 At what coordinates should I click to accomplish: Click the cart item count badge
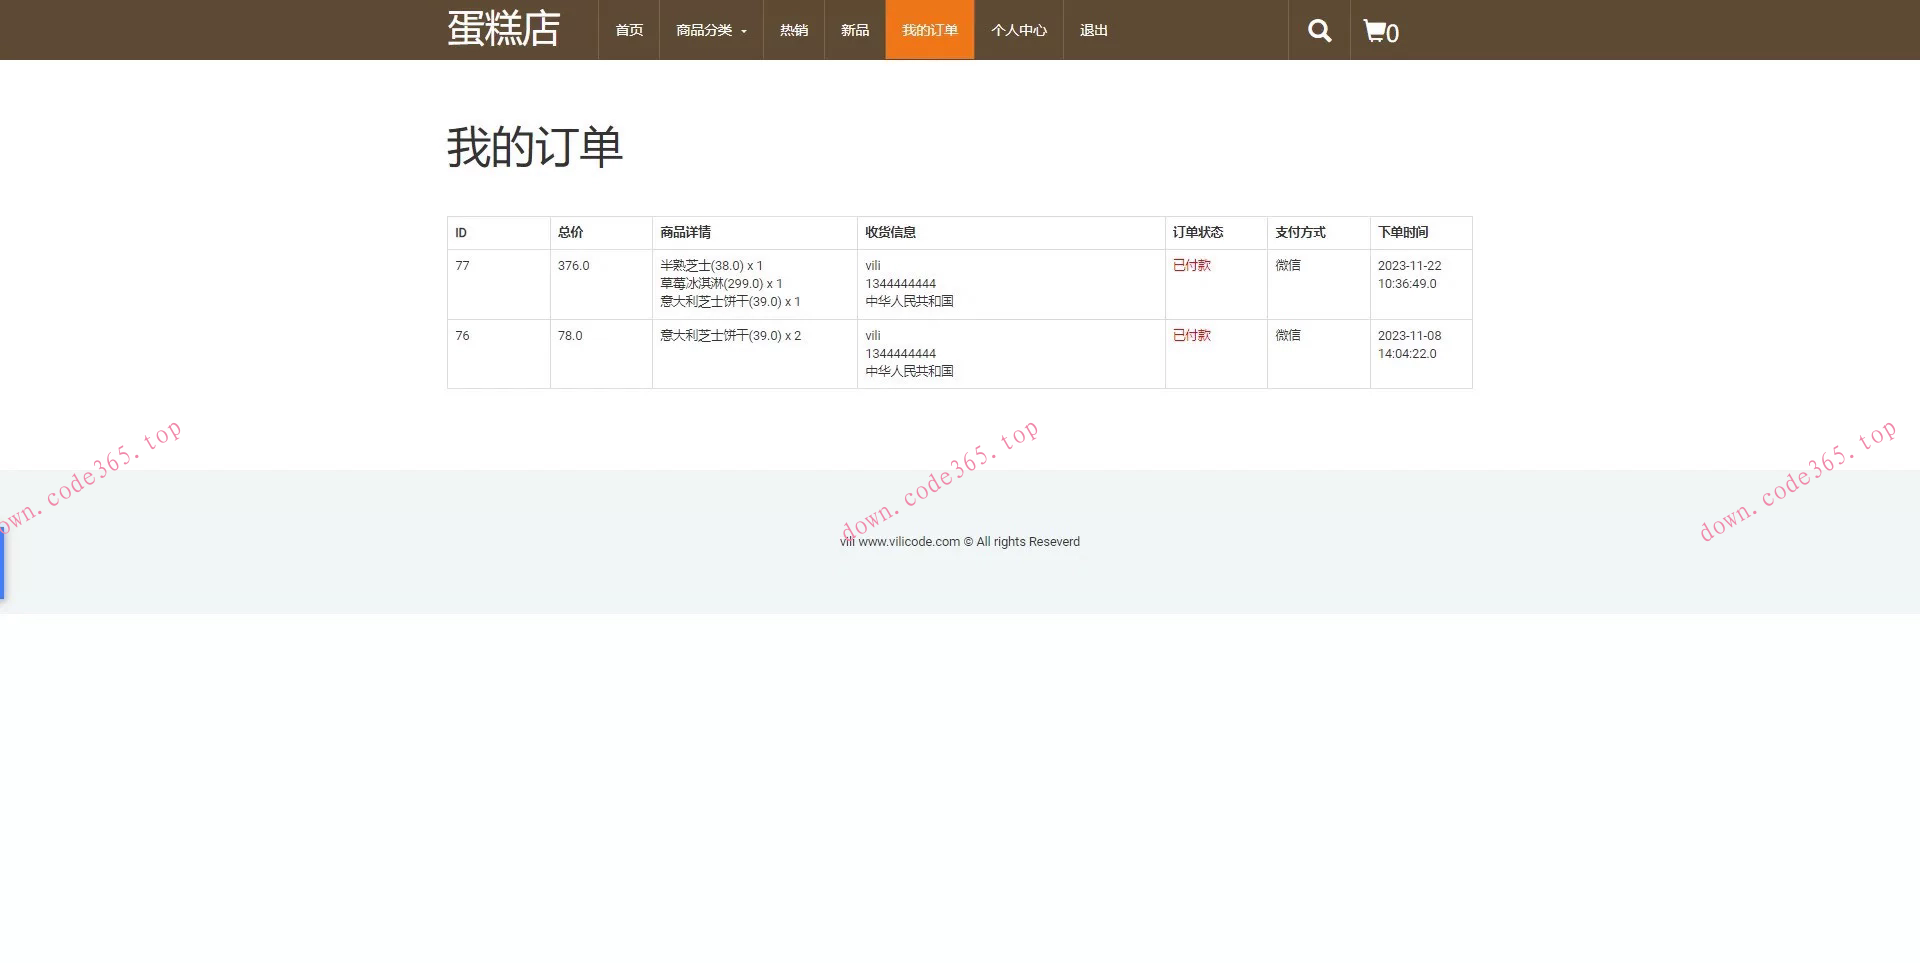(1393, 33)
